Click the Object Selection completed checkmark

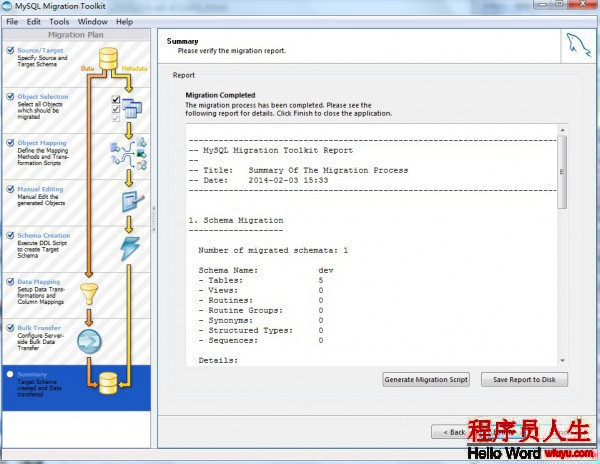click(x=10, y=97)
